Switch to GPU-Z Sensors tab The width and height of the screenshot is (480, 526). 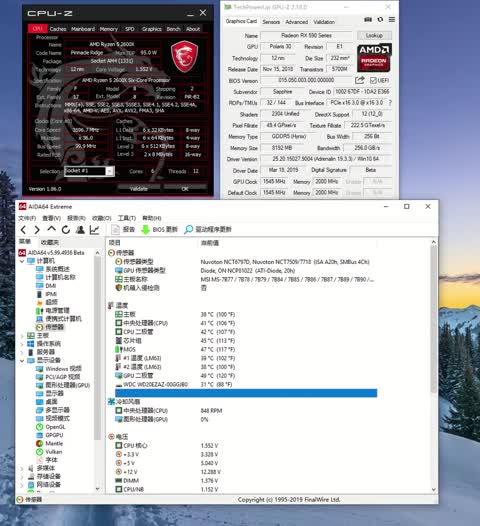271,22
